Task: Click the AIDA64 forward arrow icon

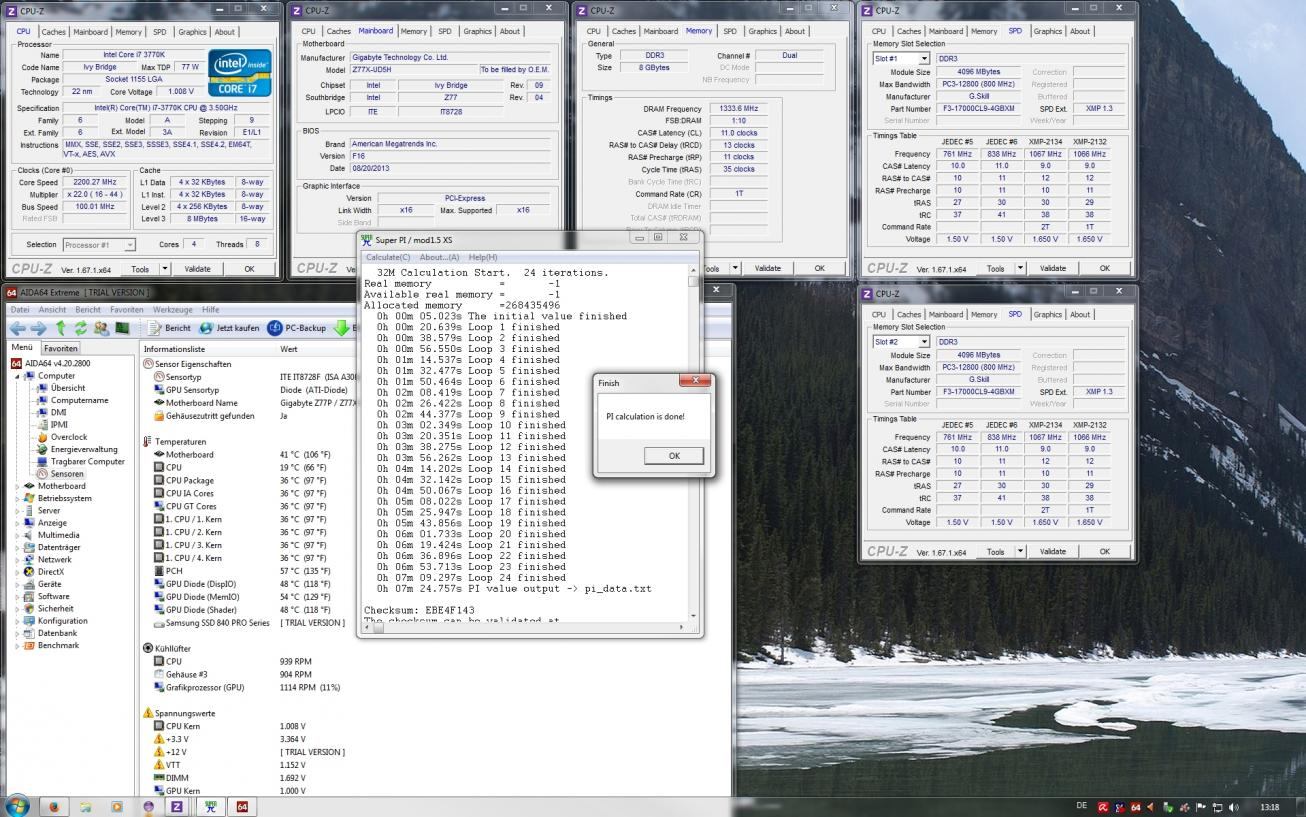Action: [x=38, y=328]
